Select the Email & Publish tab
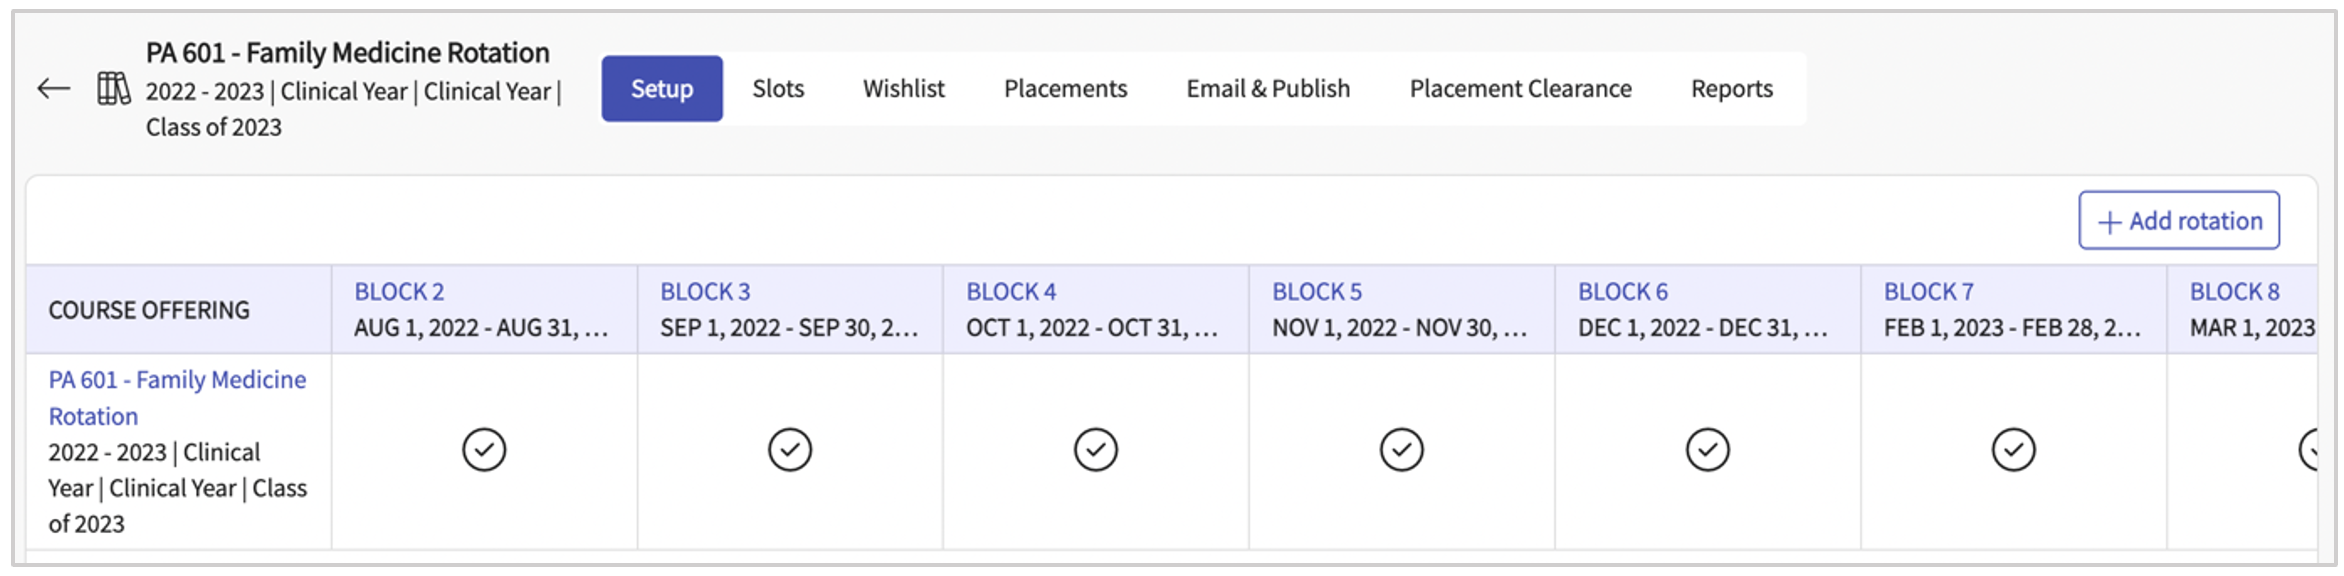The height and width of the screenshot is (576, 2344). pyautogui.click(x=1268, y=89)
